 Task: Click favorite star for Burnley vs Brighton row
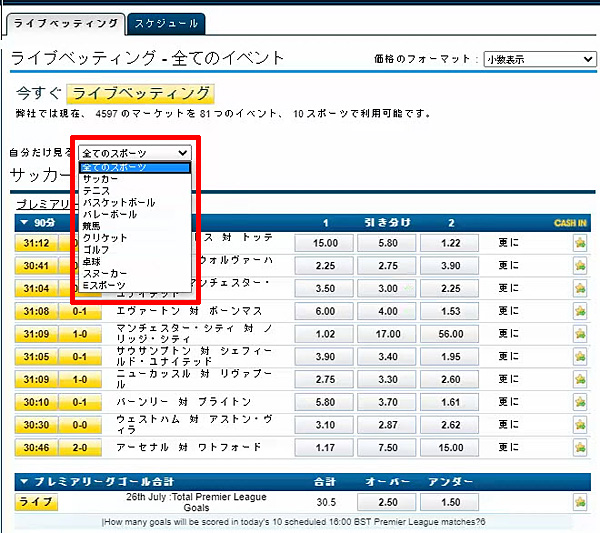tap(580, 402)
